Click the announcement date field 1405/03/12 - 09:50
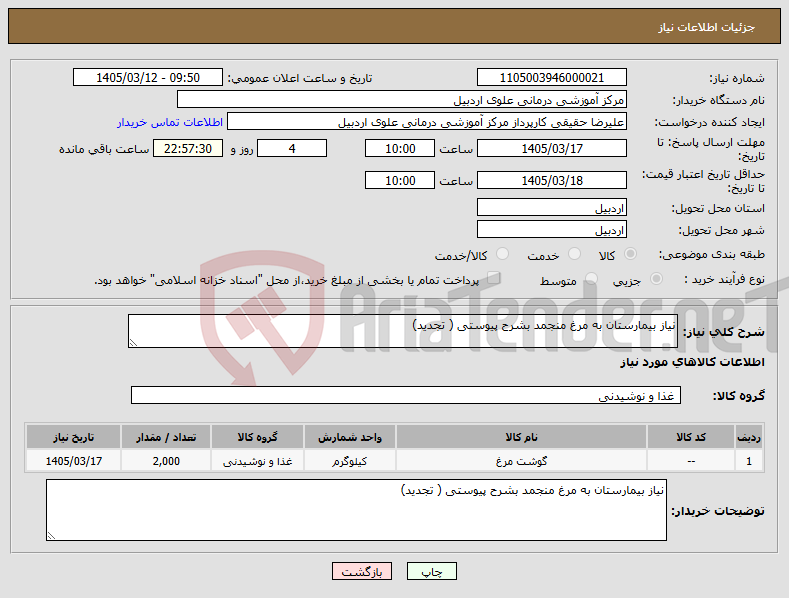The height and width of the screenshot is (598, 789). coord(148,78)
